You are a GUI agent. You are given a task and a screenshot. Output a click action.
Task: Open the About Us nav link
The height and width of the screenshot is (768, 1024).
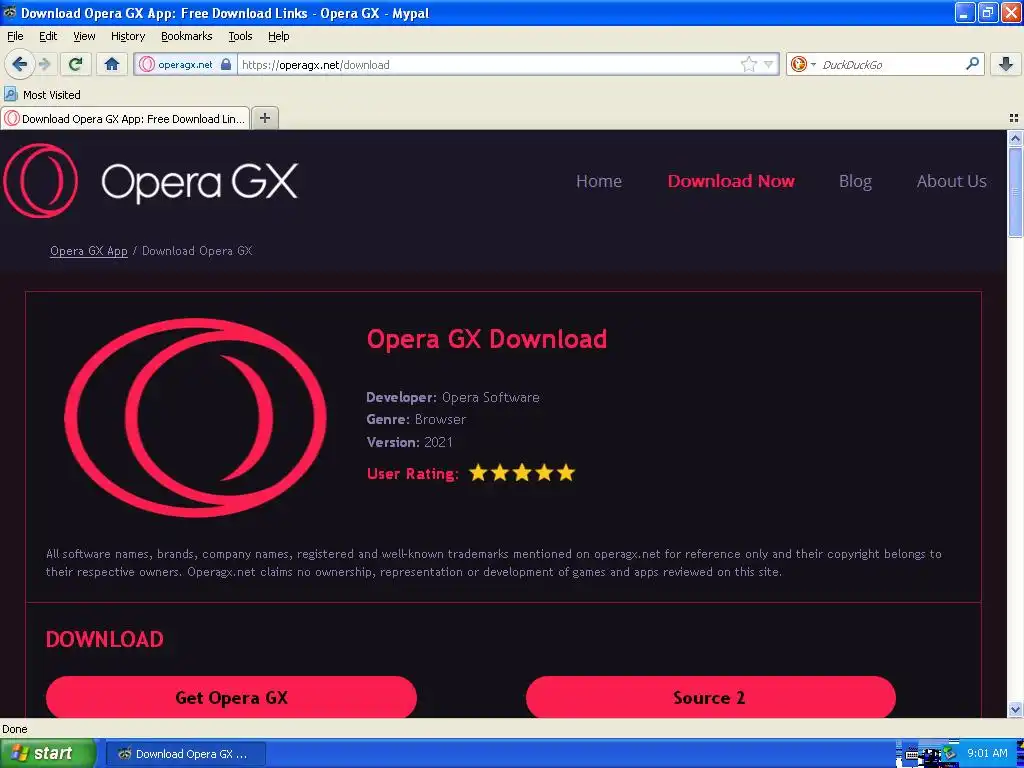pyautogui.click(x=951, y=181)
